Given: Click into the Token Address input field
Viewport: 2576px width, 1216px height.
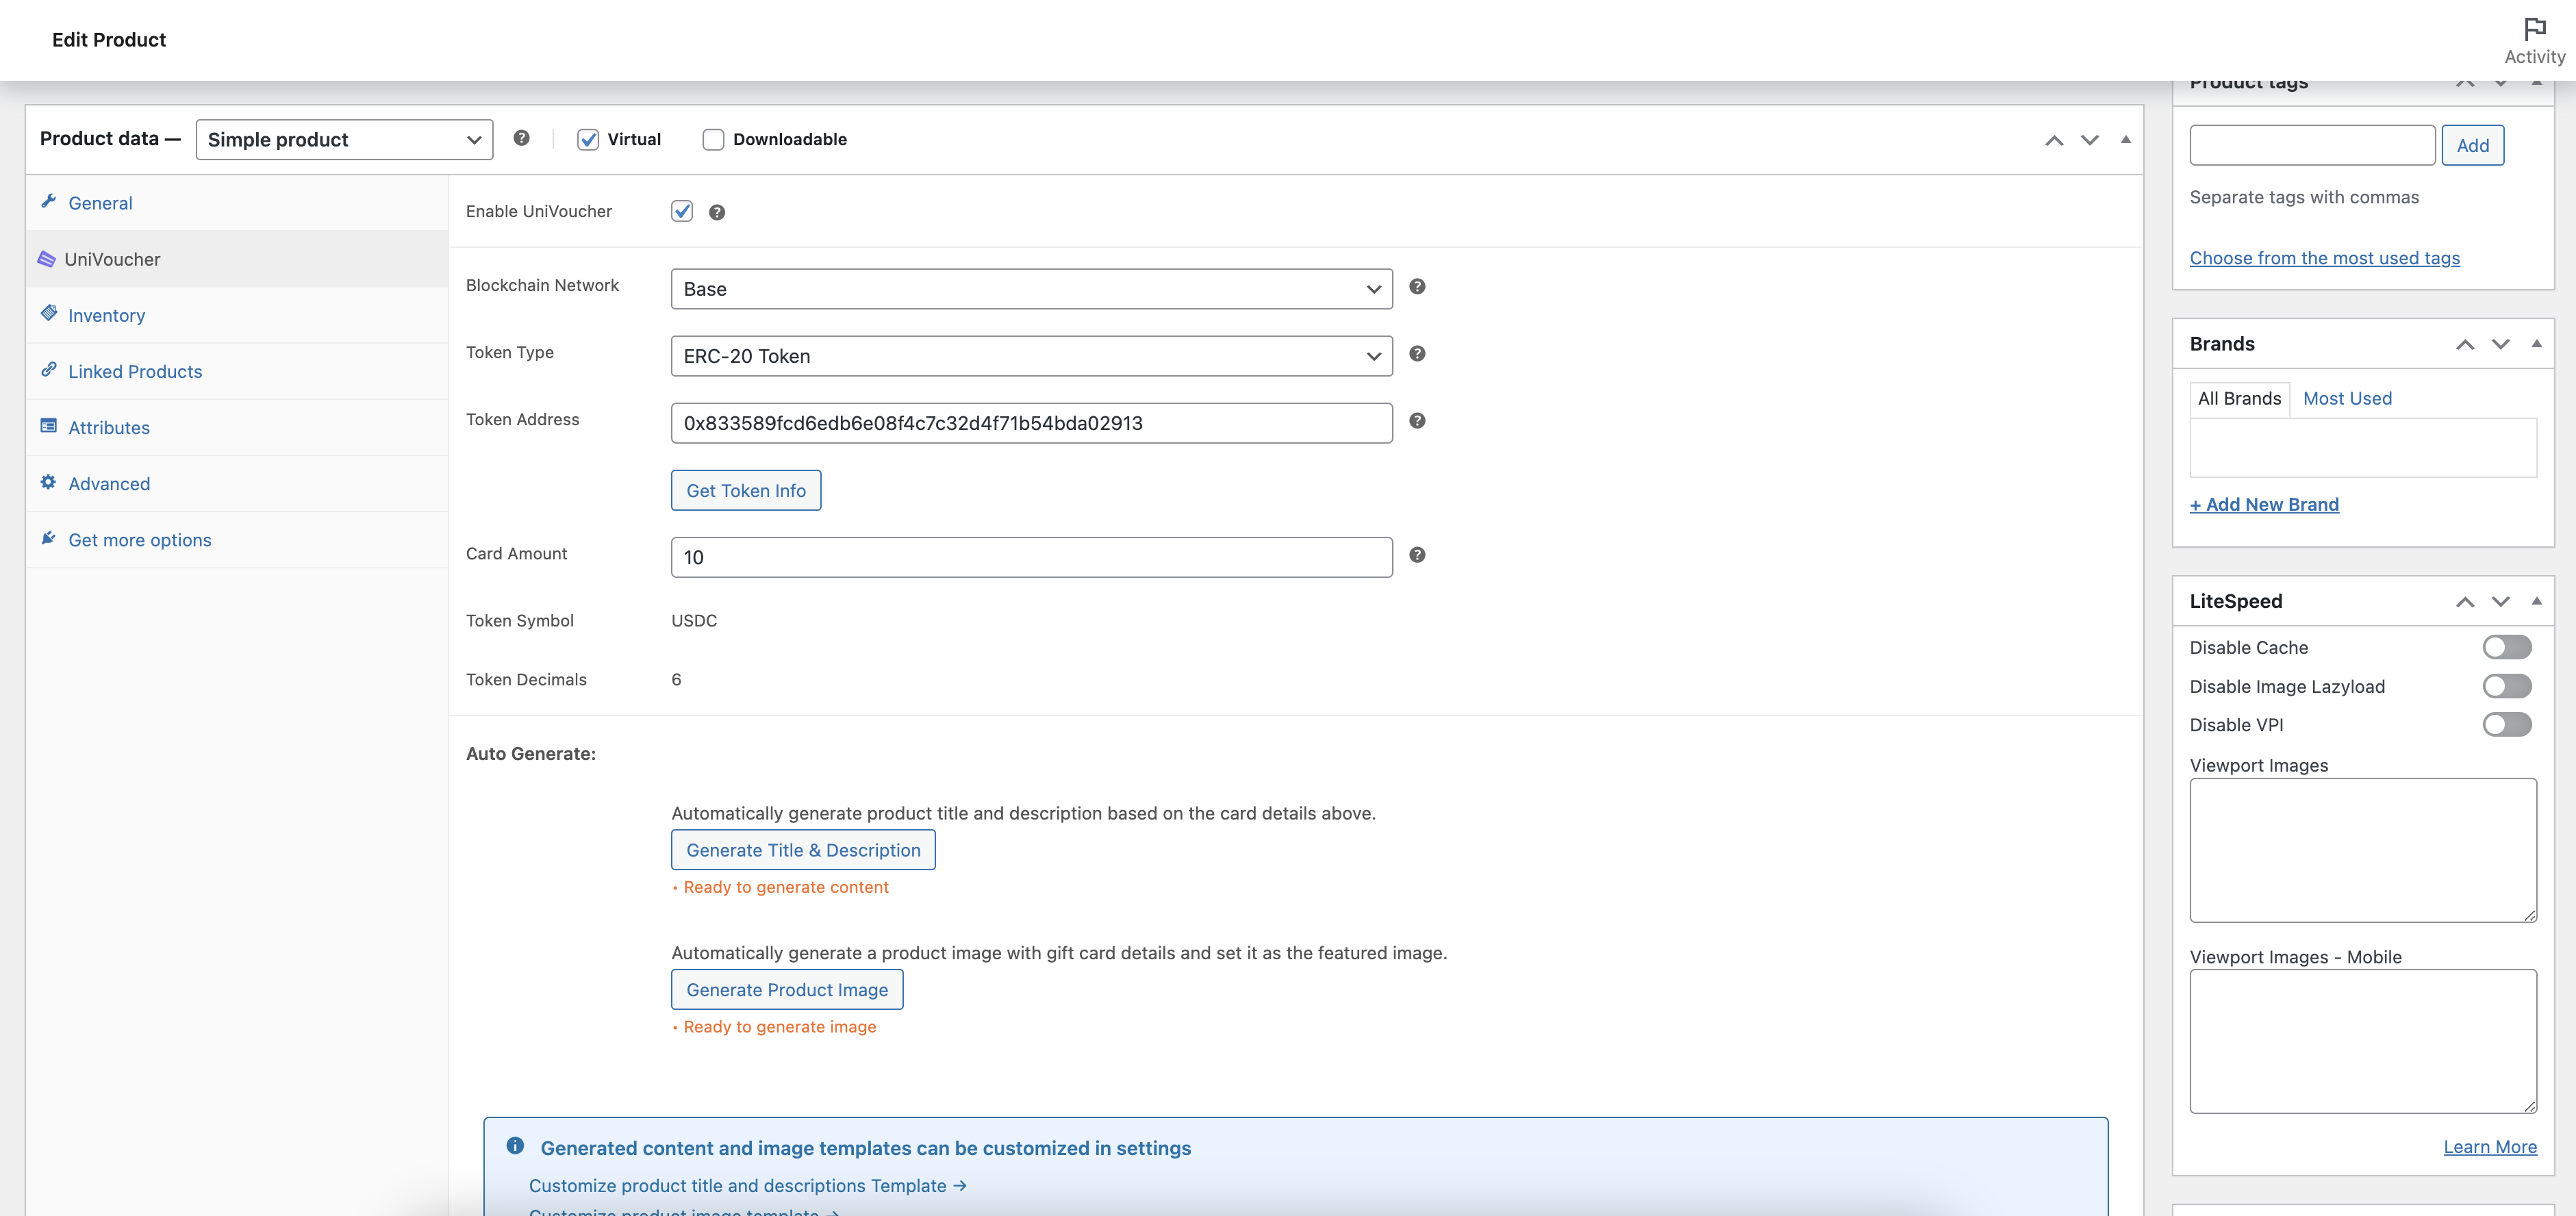Looking at the screenshot, I should click(x=1031, y=423).
